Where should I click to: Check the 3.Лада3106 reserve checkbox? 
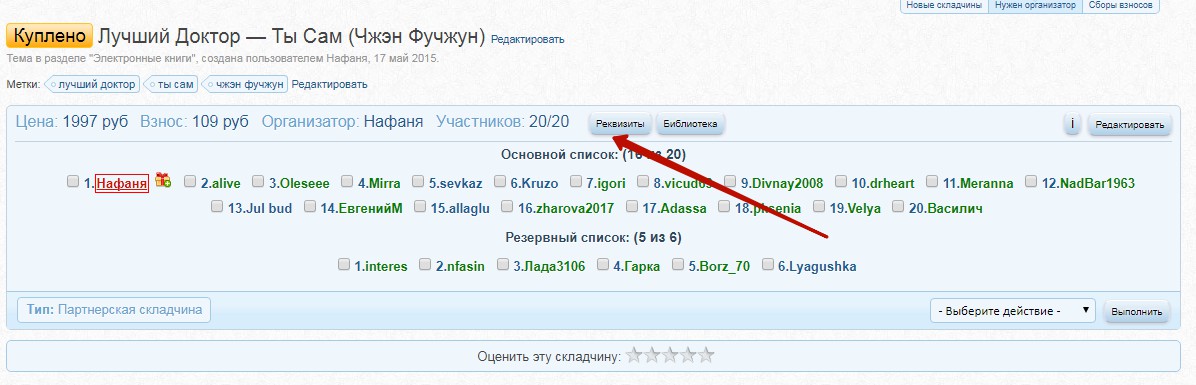pyautogui.click(x=503, y=265)
